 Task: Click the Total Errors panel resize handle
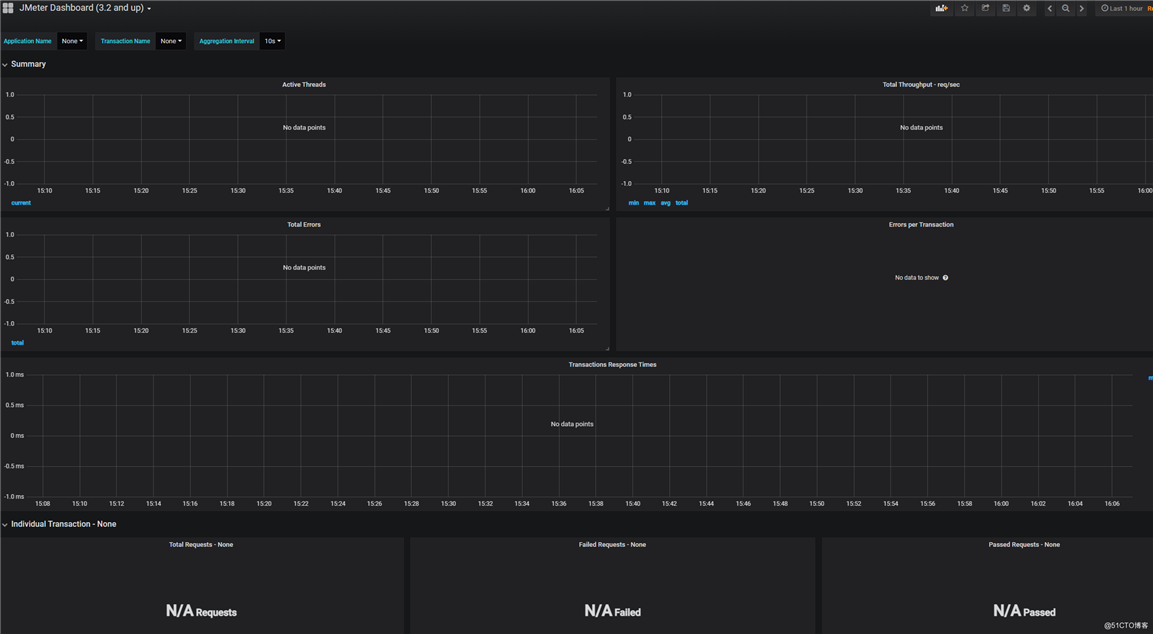pyautogui.click(x=607, y=349)
